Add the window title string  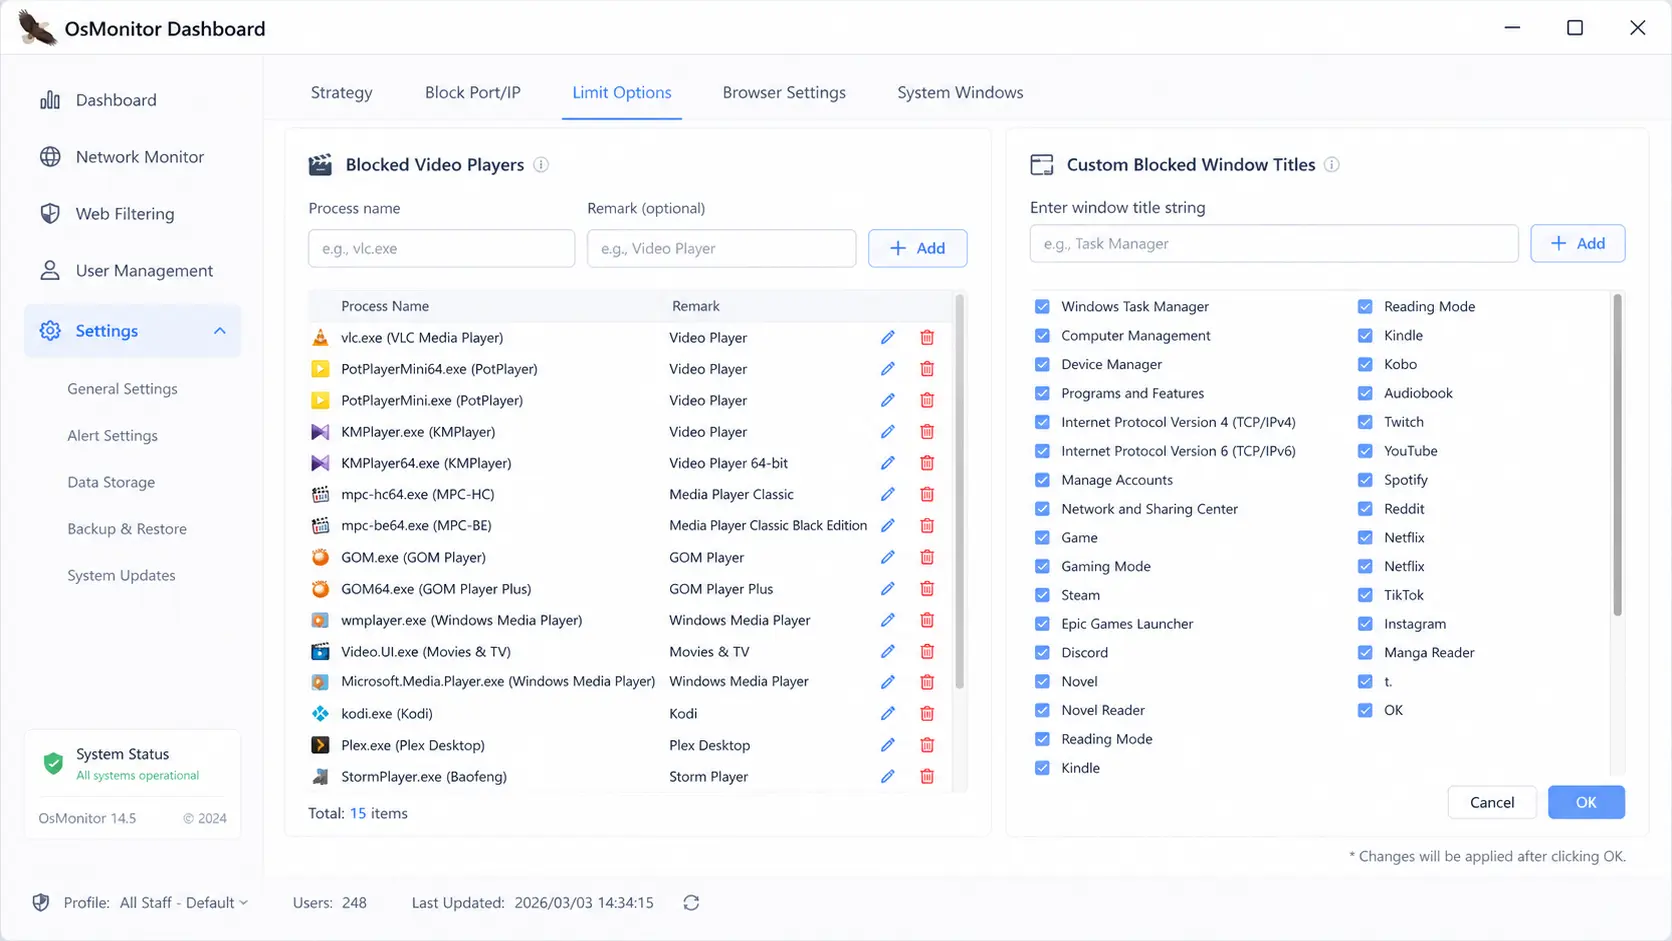coord(1577,243)
